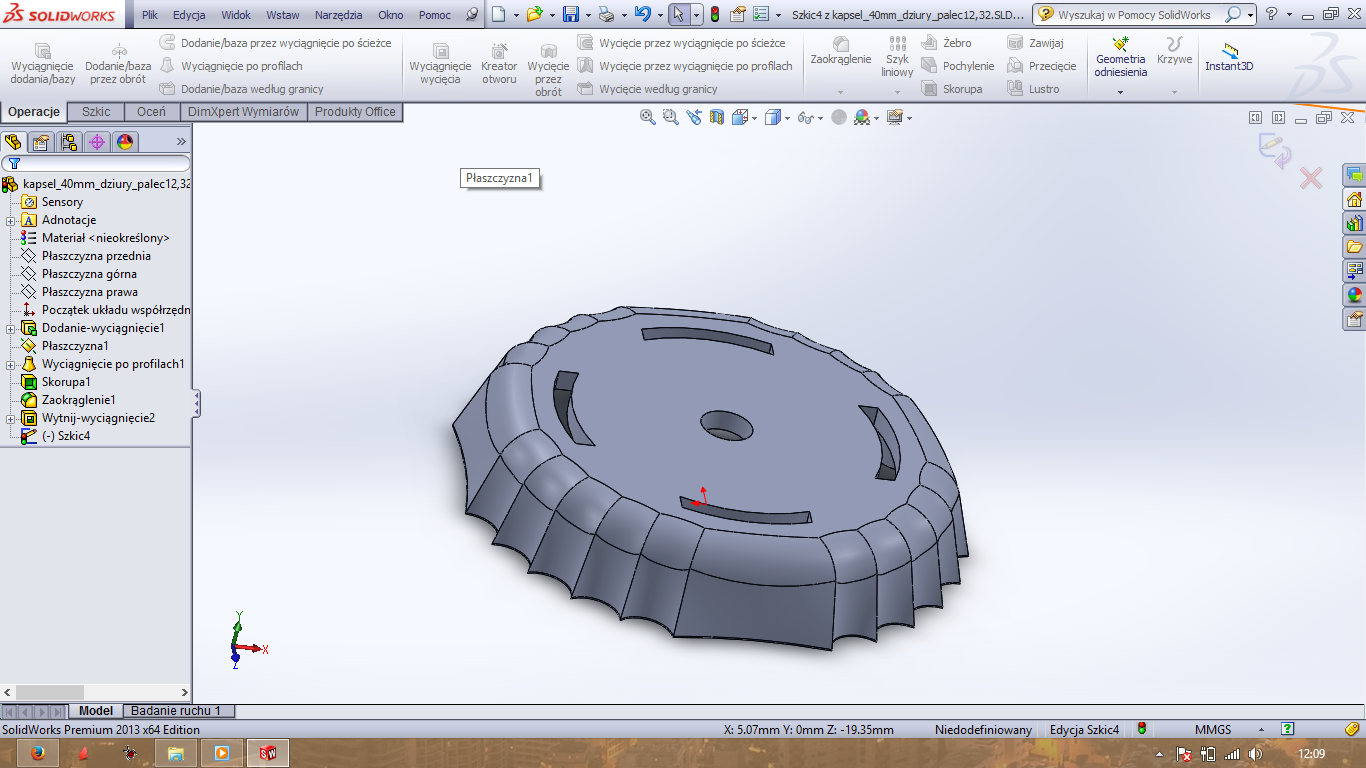Select Skorupa1 feature in the tree
Image resolution: width=1366 pixels, height=768 pixels.
[66, 382]
